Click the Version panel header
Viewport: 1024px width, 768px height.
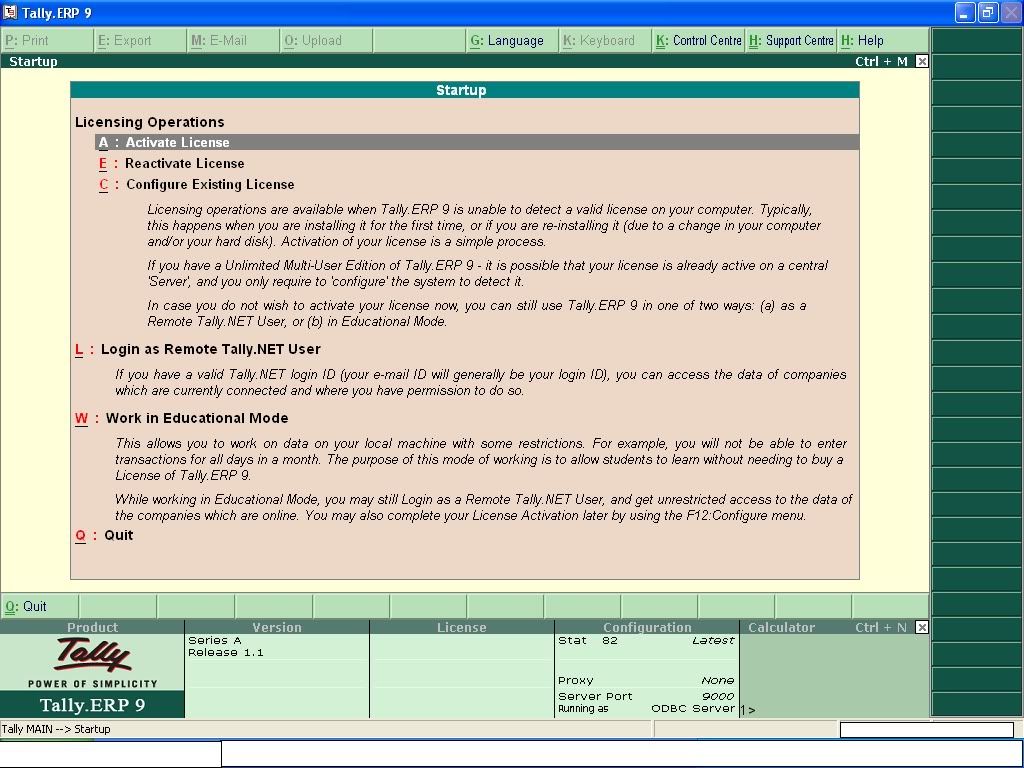tap(277, 627)
